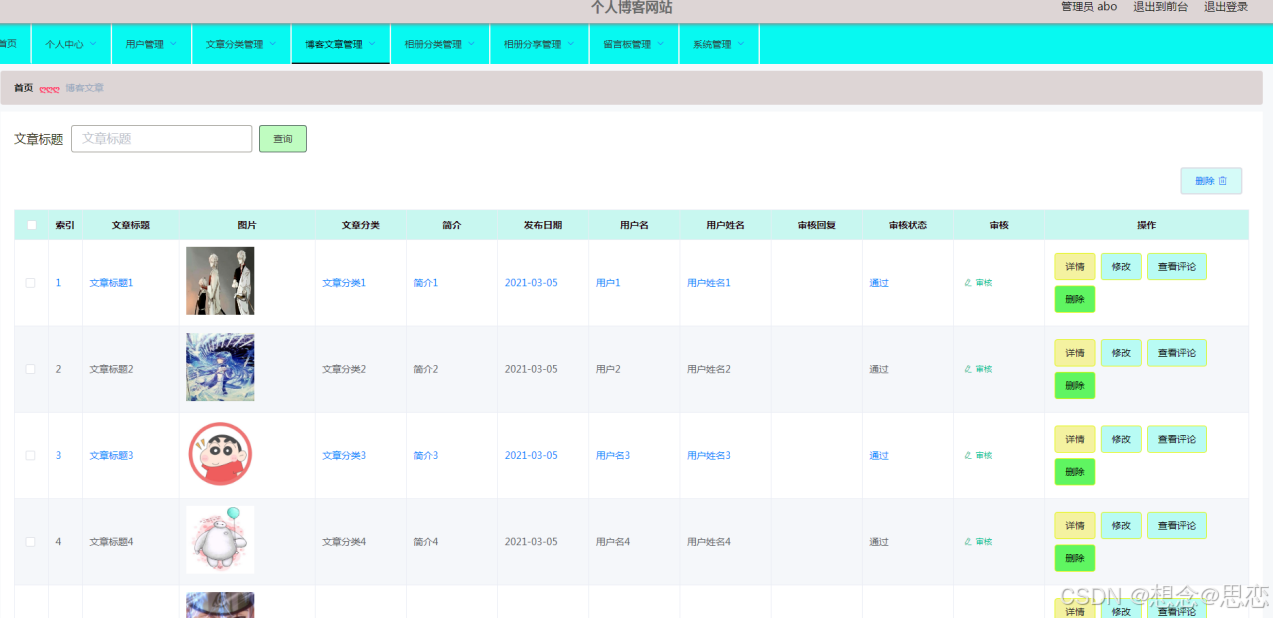The width and height of the screenshot is (1273, 618).
Task: Open the 文章分类管理 menu item
Action: [241, 44]
